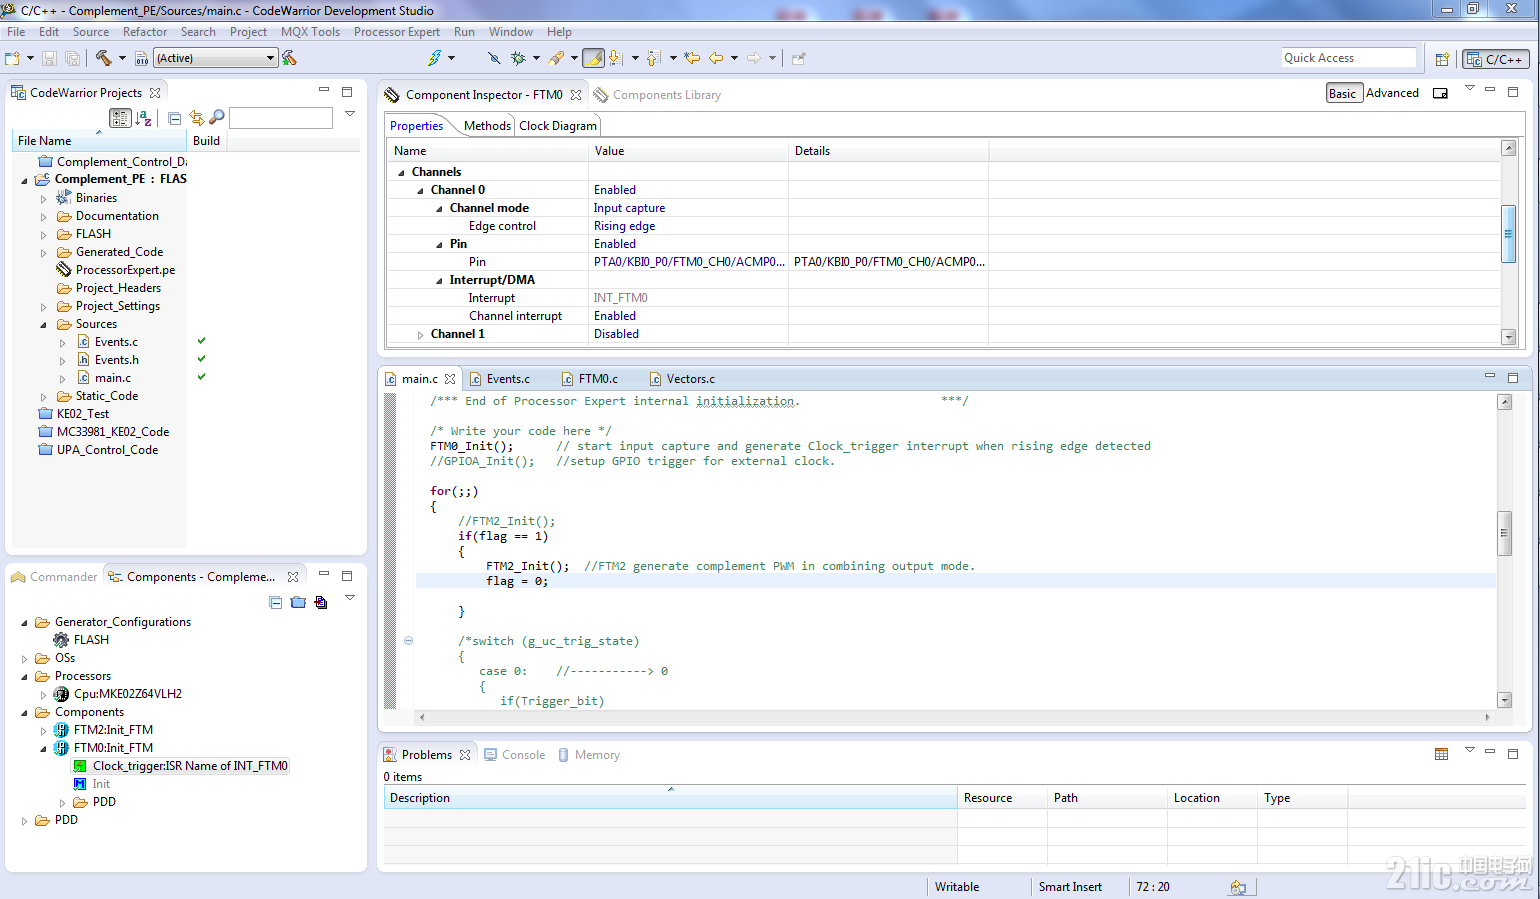Click the Collapse All icon in Components view
This screenshot has height=899, width=1540.
(x=276, y=602)
